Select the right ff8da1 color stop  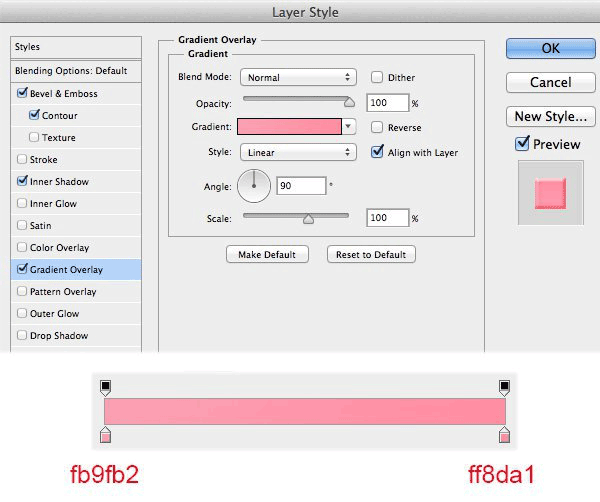pos(504,435)
